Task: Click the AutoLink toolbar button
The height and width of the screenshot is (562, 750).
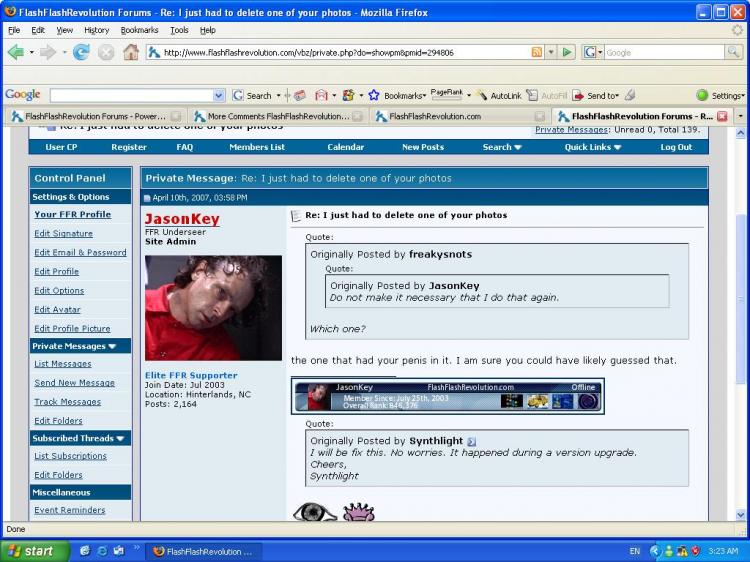Action: [x=499, y=96]
